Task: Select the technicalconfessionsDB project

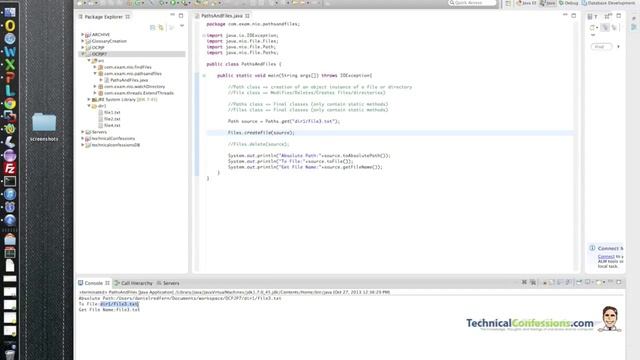Action: [x=116, y=145]
